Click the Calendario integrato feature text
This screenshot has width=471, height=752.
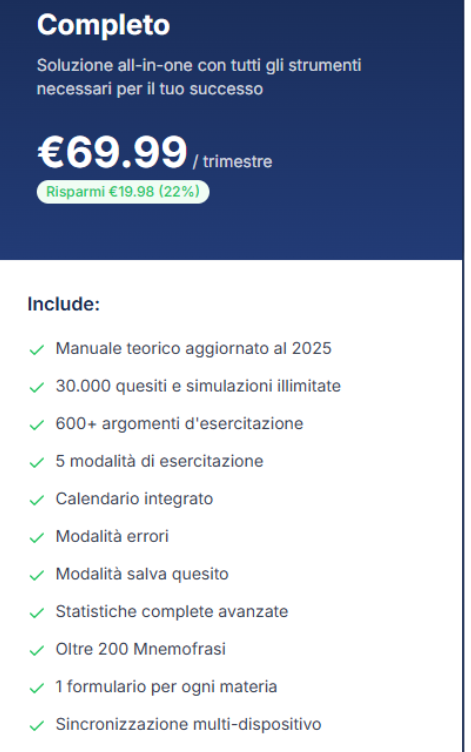(134, 499)
